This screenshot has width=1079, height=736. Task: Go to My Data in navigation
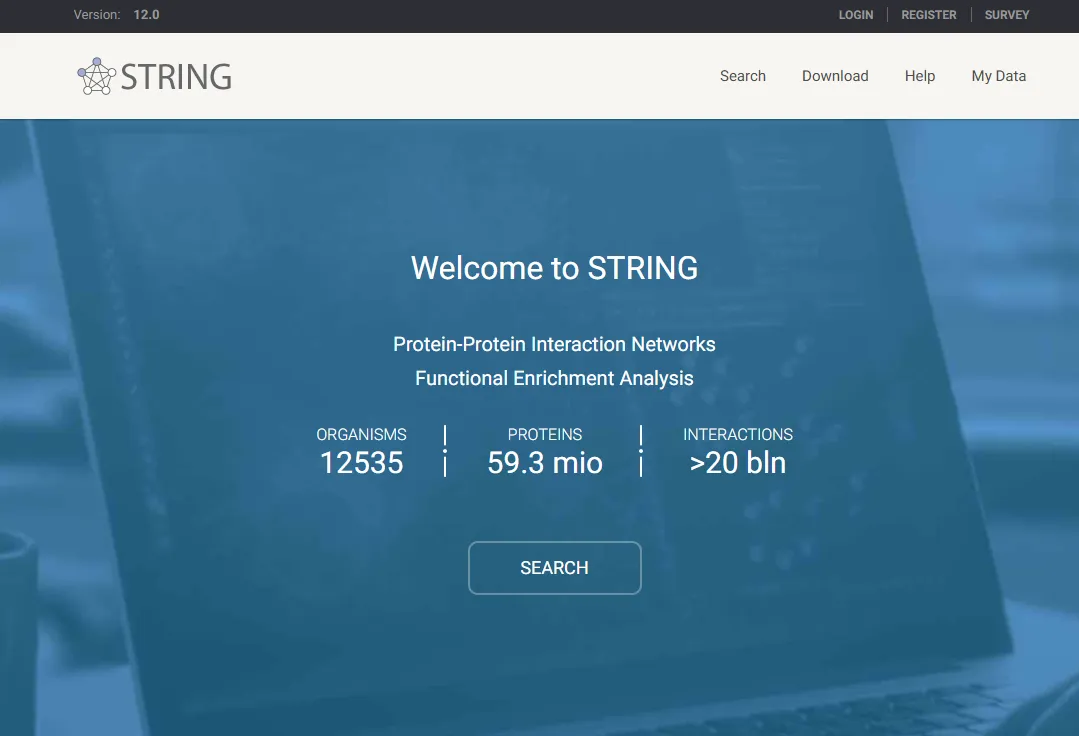tap(998, 76)
